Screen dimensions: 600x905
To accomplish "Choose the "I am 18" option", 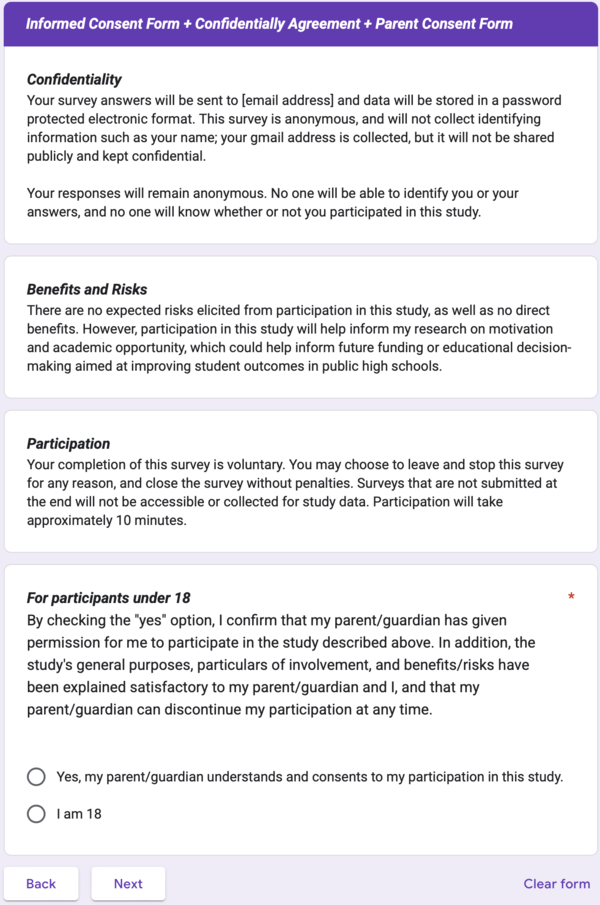I will pos(36,814).
